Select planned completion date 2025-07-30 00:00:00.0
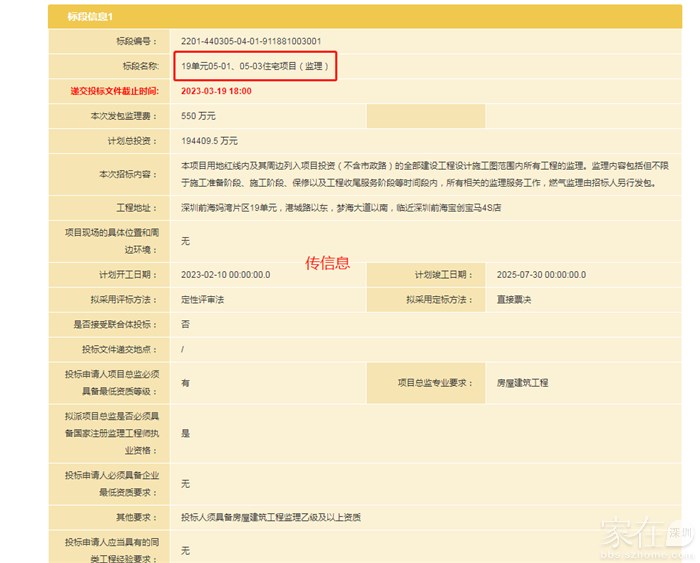700x563 pixels. [541, 274]
